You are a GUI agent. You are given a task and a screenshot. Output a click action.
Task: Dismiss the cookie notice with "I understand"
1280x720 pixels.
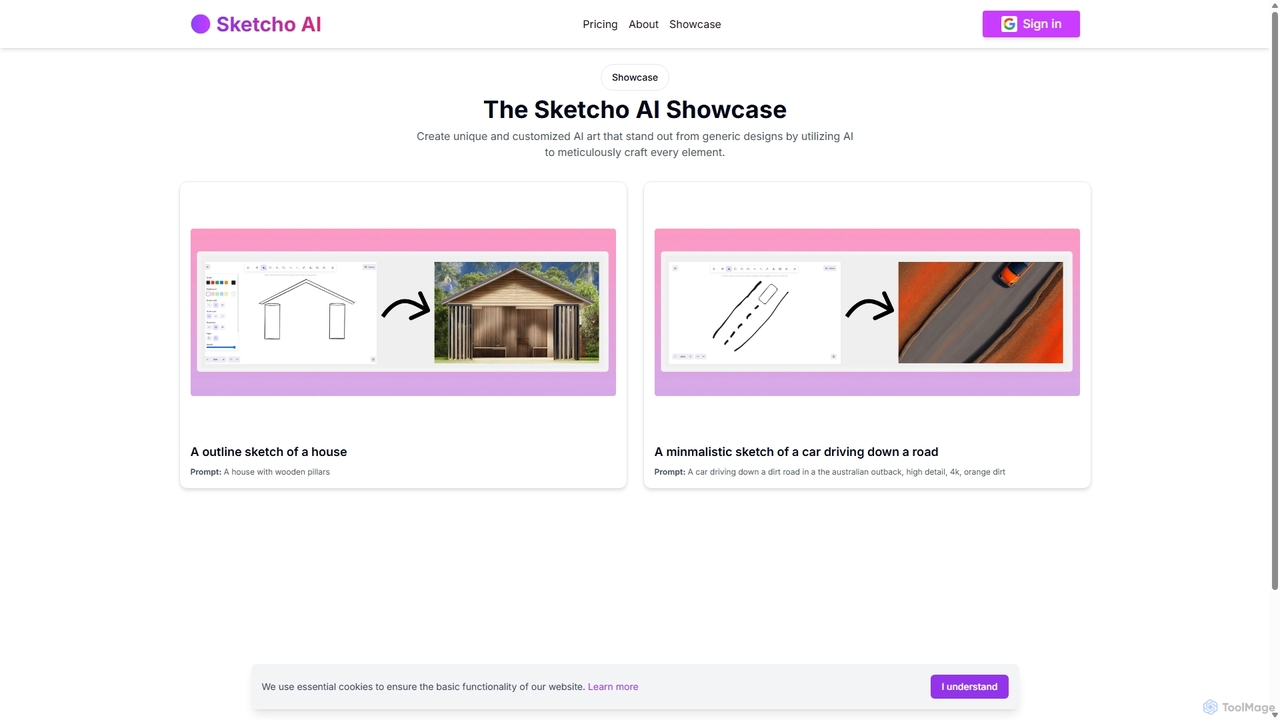969,687
